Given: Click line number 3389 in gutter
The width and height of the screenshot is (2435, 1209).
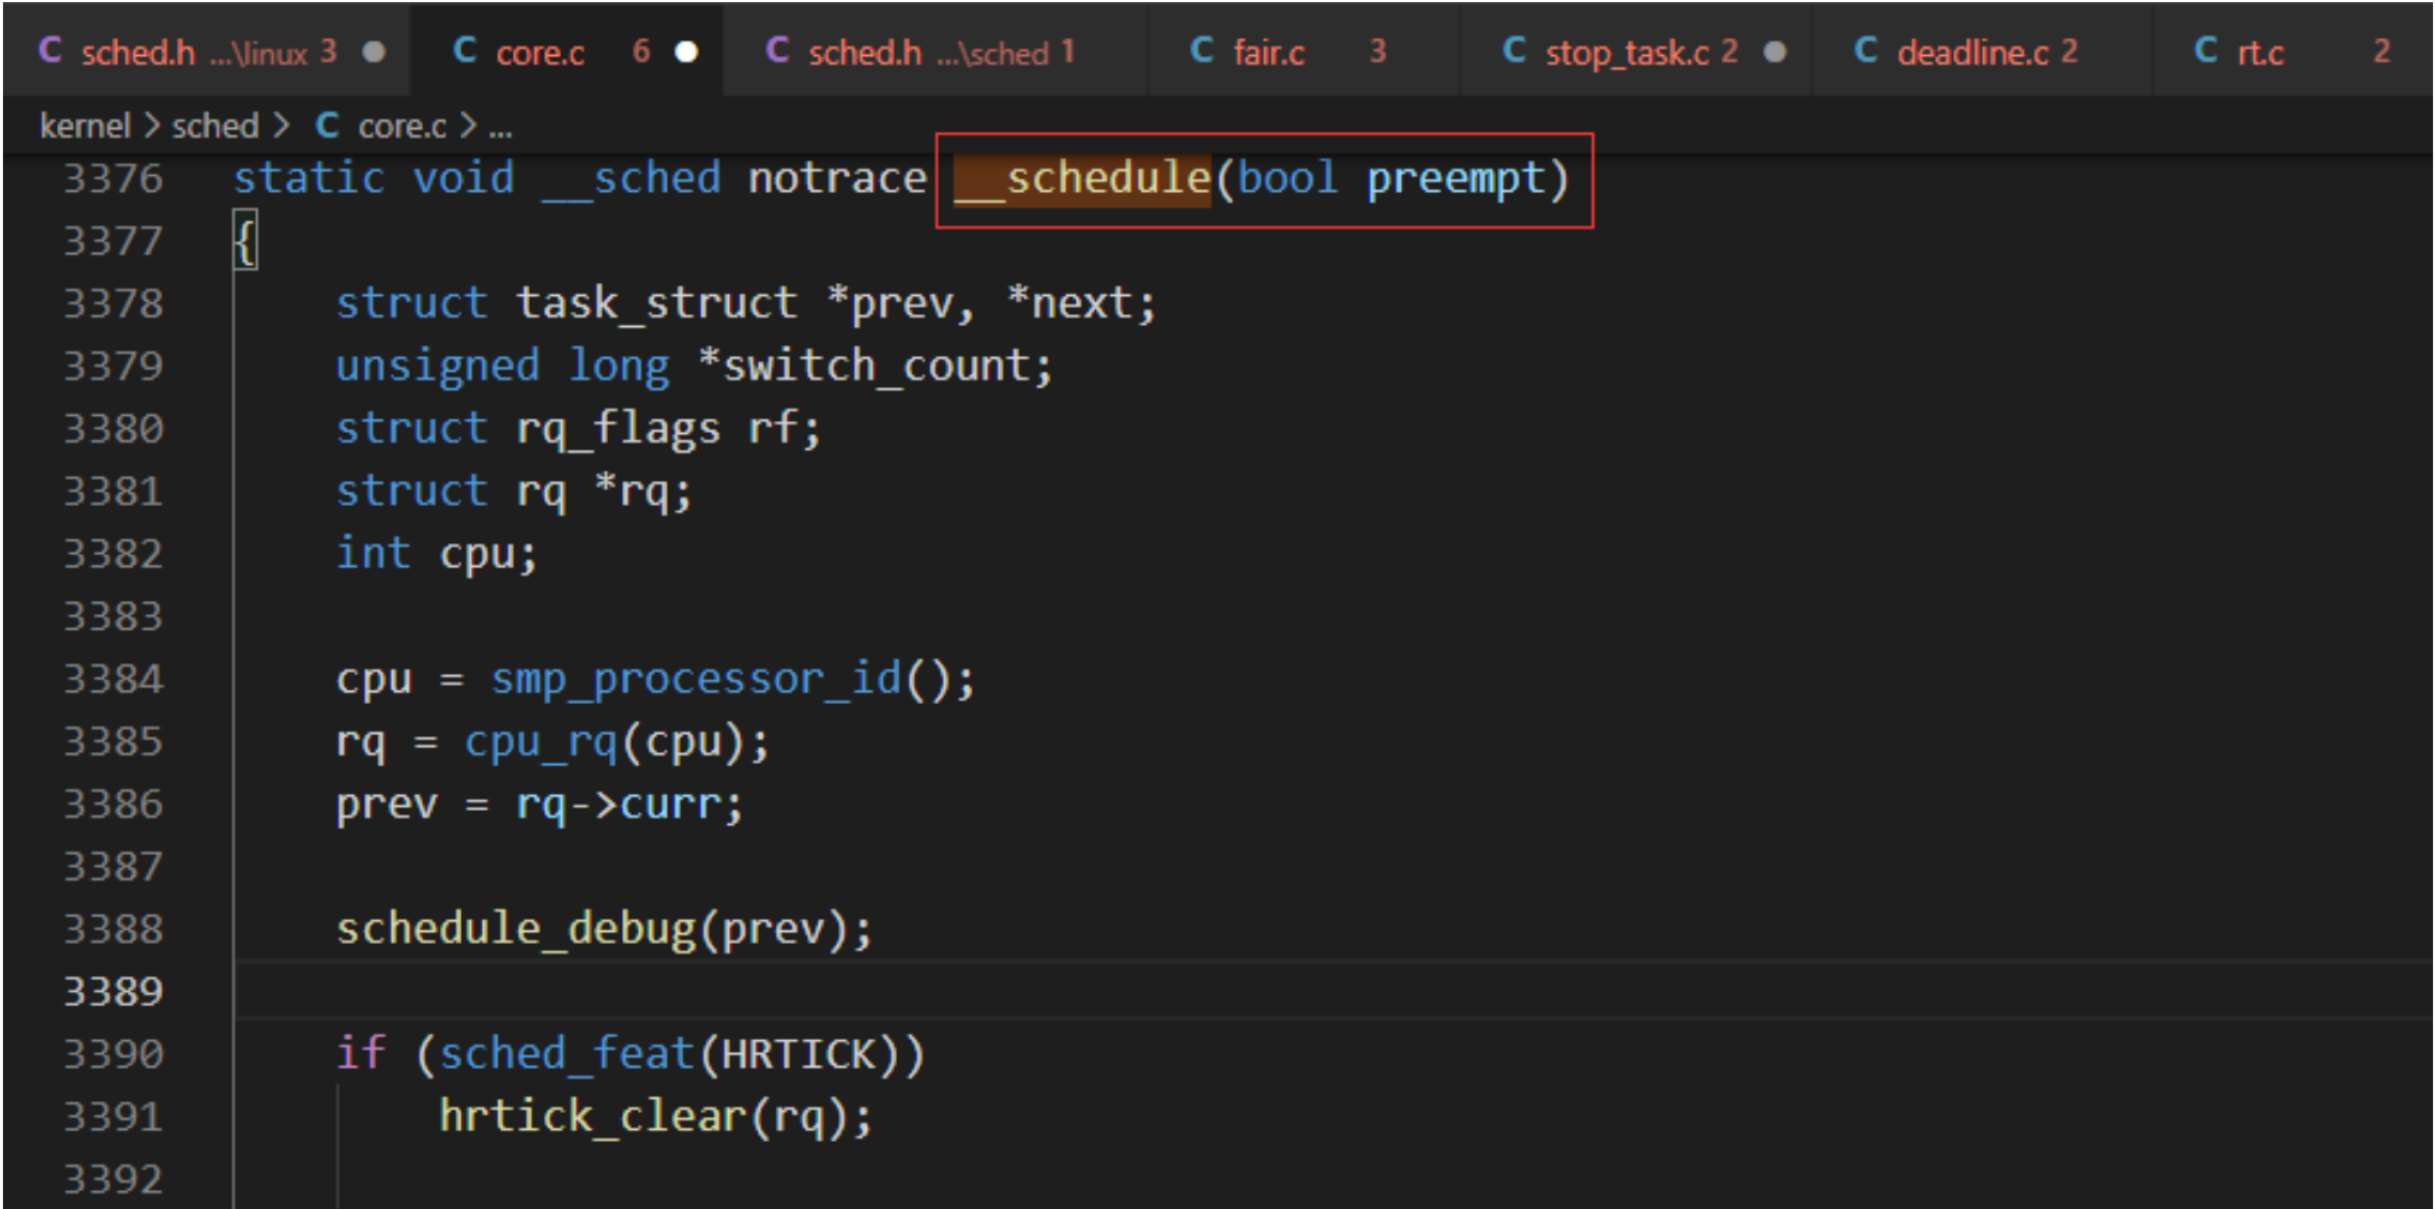Looking at the screenshot, I should tap(113, 991).
